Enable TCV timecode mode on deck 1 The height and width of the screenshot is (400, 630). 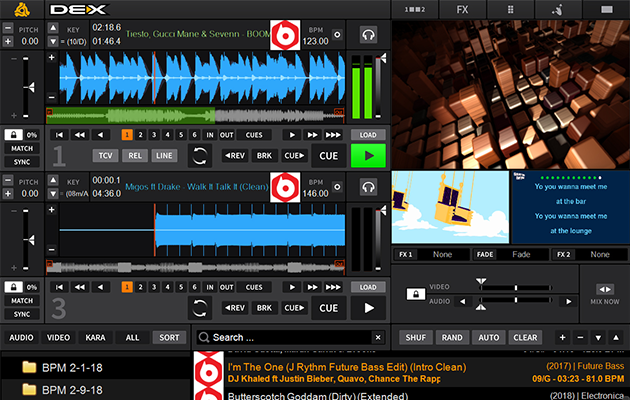[106, 155]
